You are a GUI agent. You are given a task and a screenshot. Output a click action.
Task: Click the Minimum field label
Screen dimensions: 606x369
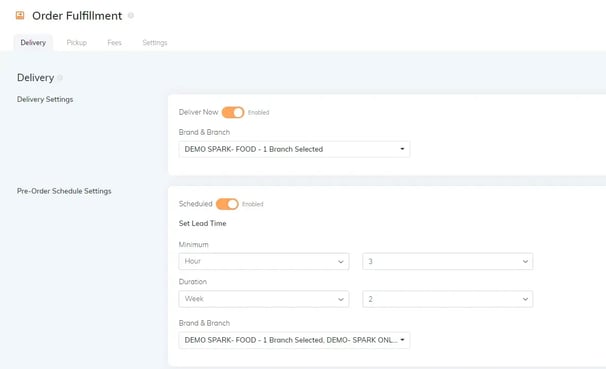pyautogui.click(x=193, y=245)
